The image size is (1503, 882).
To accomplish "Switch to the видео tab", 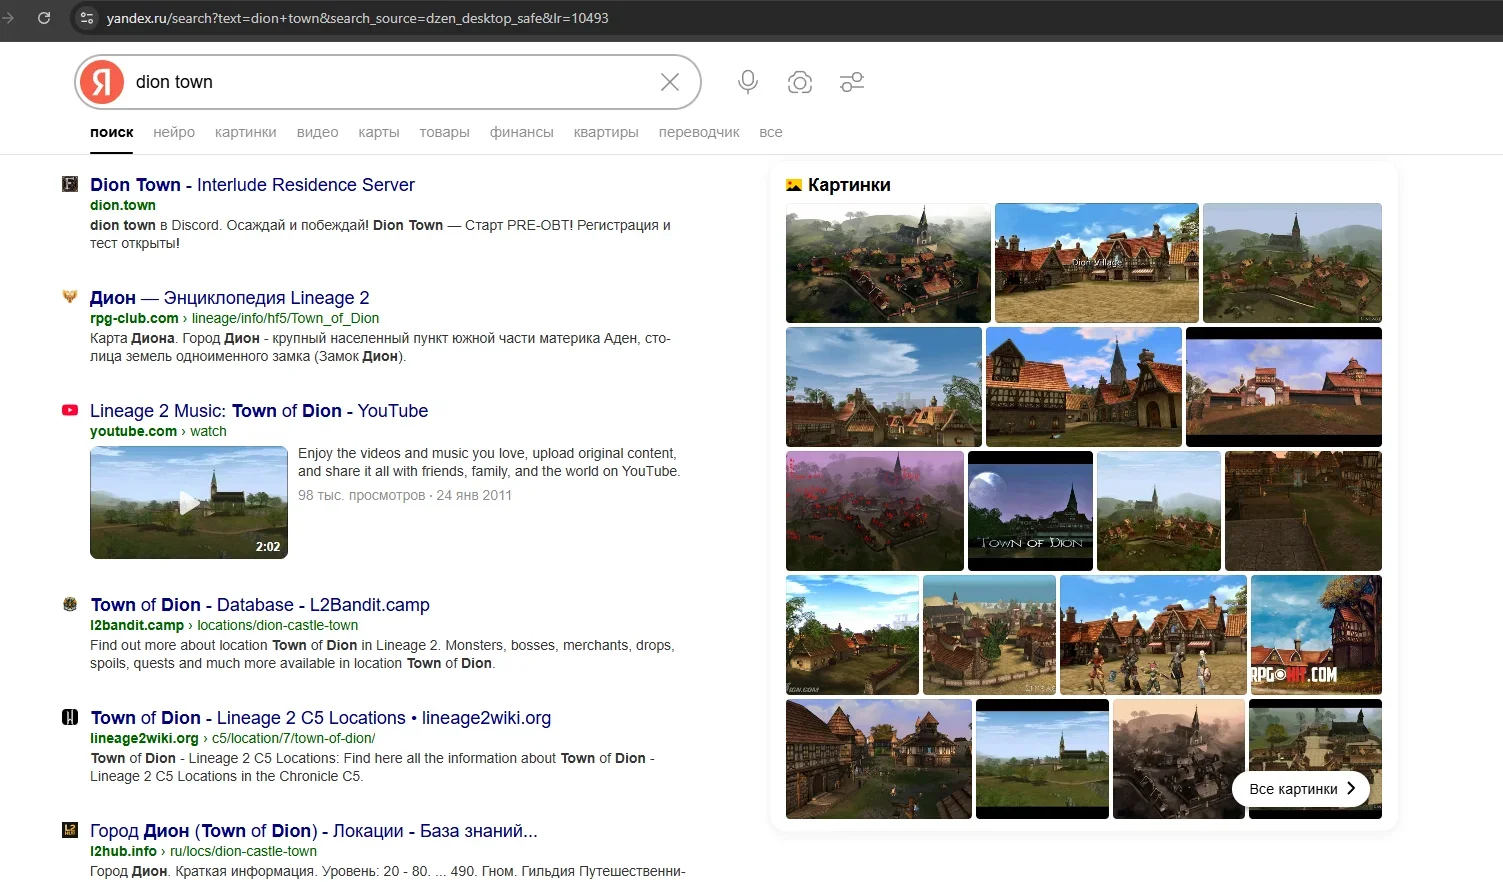I will point(317,132).
